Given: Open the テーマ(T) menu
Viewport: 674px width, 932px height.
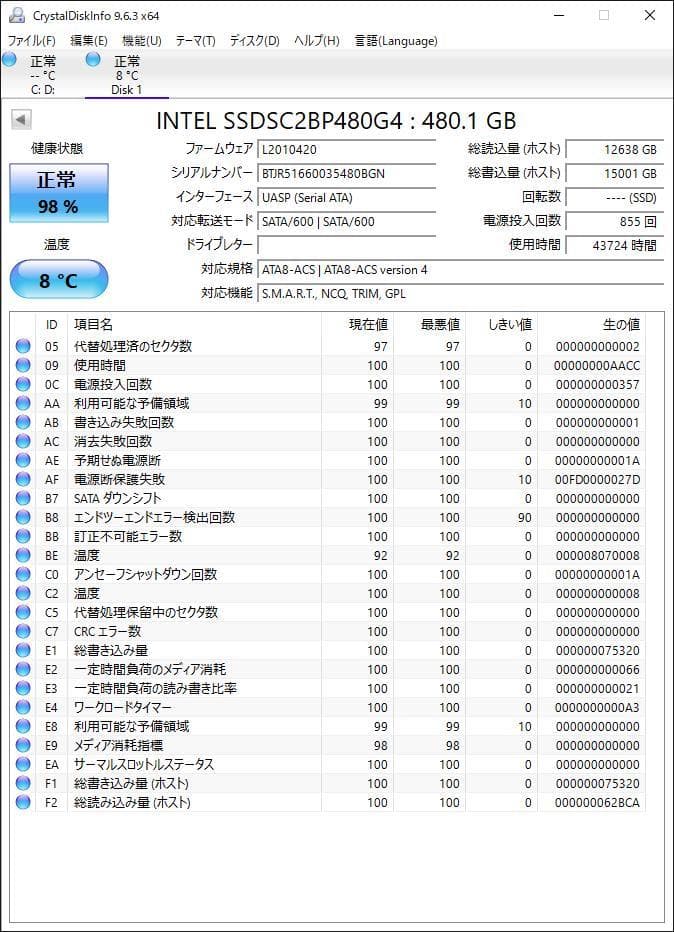Looking at the screenshot, I should 195,40.
